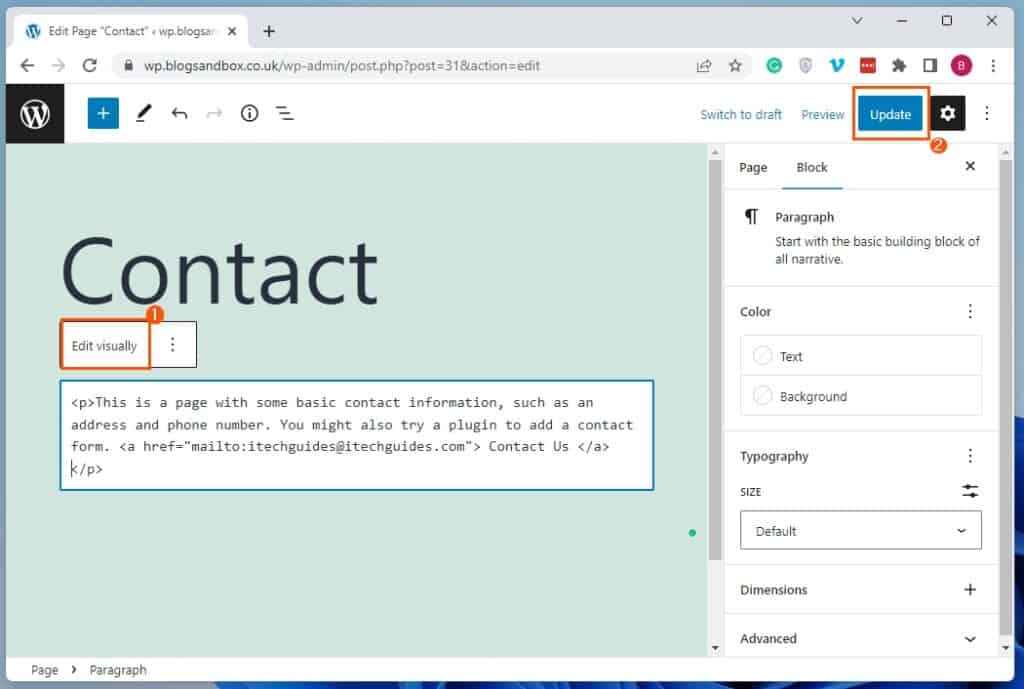Close the Edit Page Contact tab
Viewport: 1024px width, 689px height.
pos(232,31)
